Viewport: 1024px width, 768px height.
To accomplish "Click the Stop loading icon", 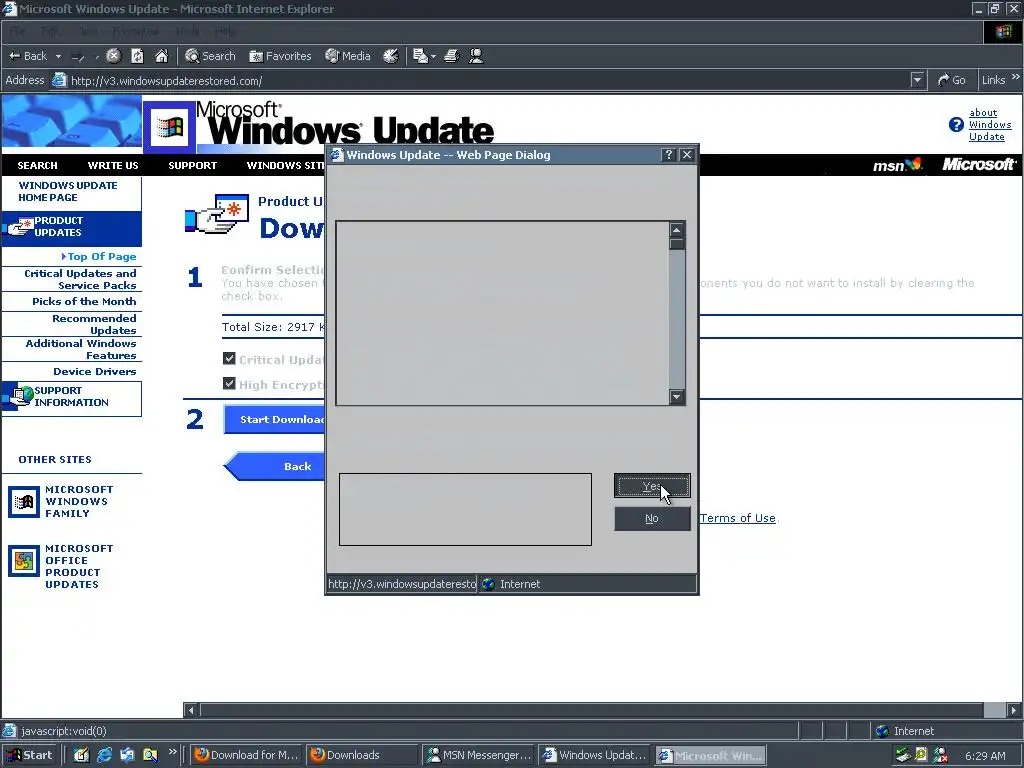I will tap(114, 56).
